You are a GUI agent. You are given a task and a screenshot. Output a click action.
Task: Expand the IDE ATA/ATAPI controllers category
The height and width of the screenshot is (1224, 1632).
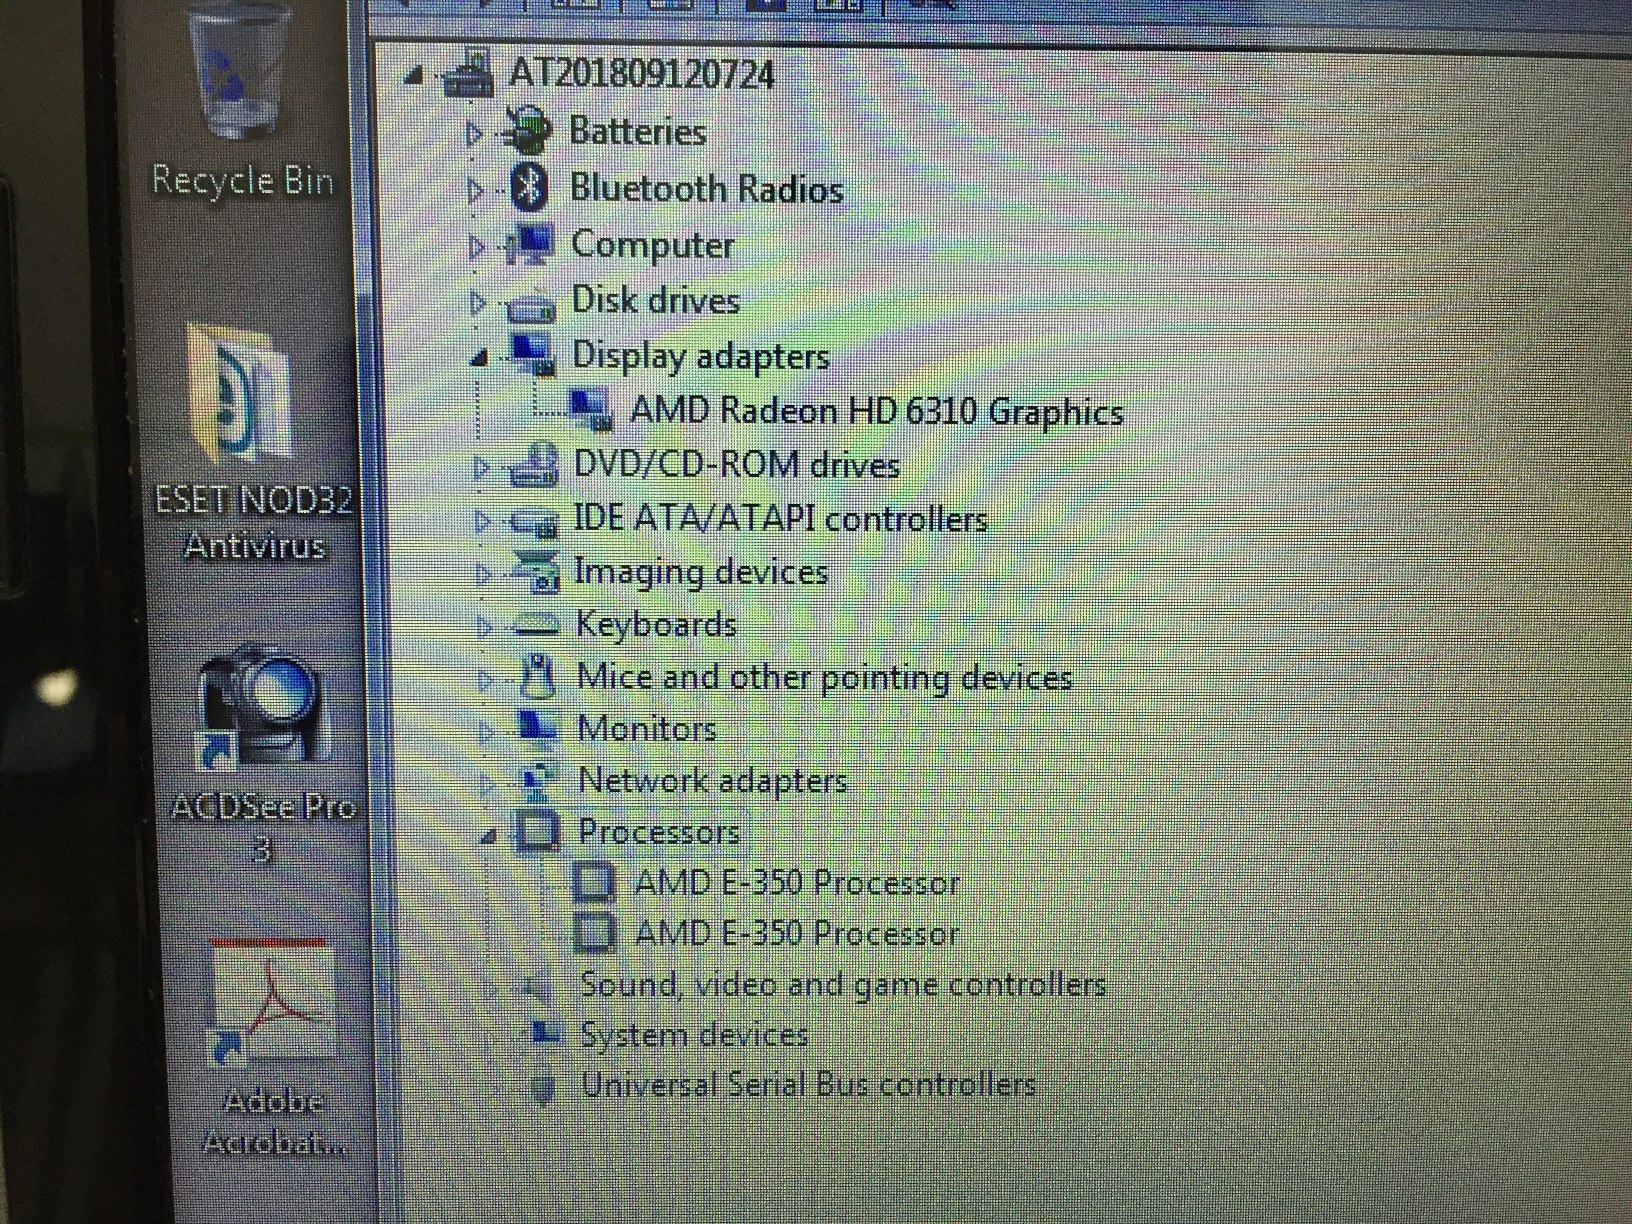click(484, 518)
